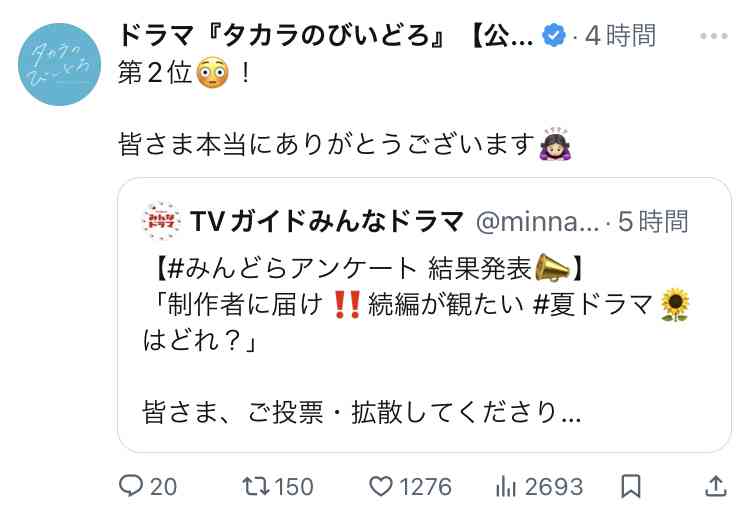The image size is (750, 518).
Task: Open the reply icon with 20 comments
Action: pos(131,486)
